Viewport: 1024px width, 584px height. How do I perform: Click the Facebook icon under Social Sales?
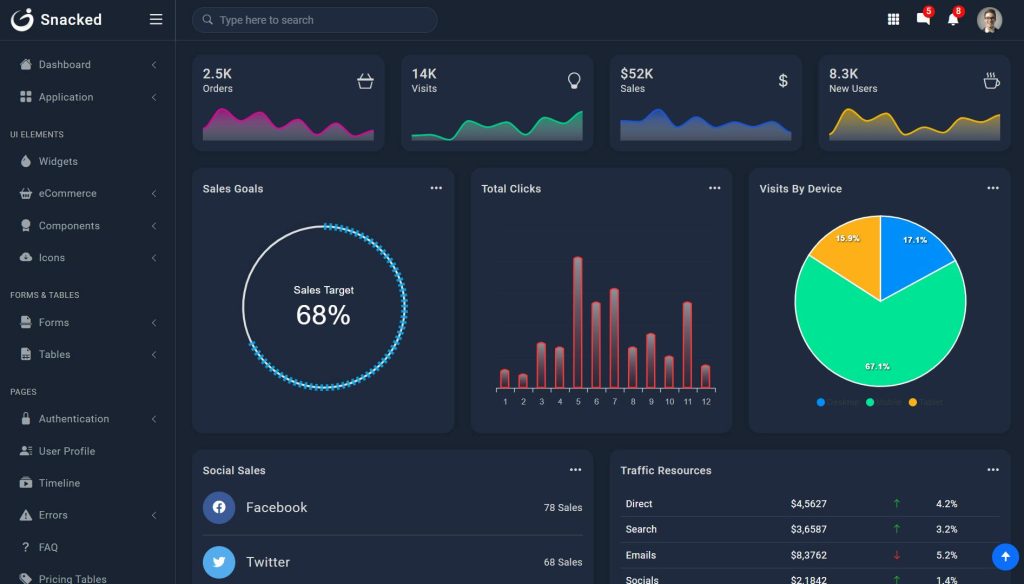[219, 508]
